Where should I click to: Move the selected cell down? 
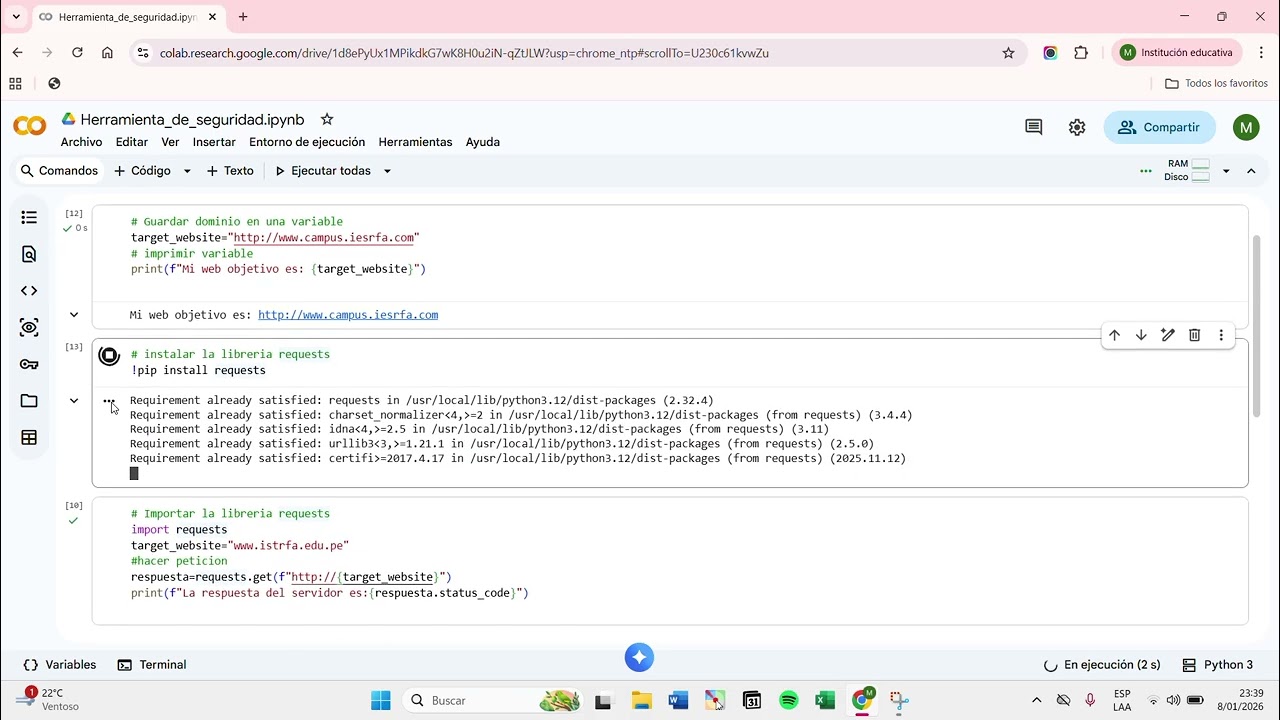pos(1141,335)
